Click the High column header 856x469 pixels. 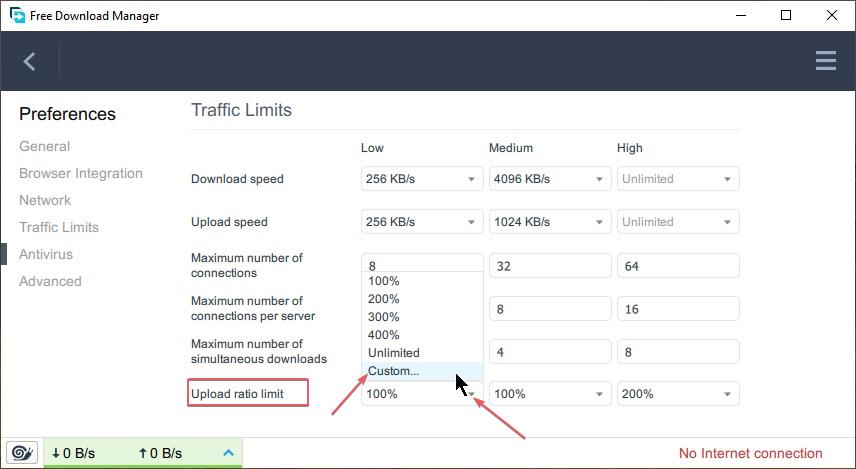click(629, 148)
